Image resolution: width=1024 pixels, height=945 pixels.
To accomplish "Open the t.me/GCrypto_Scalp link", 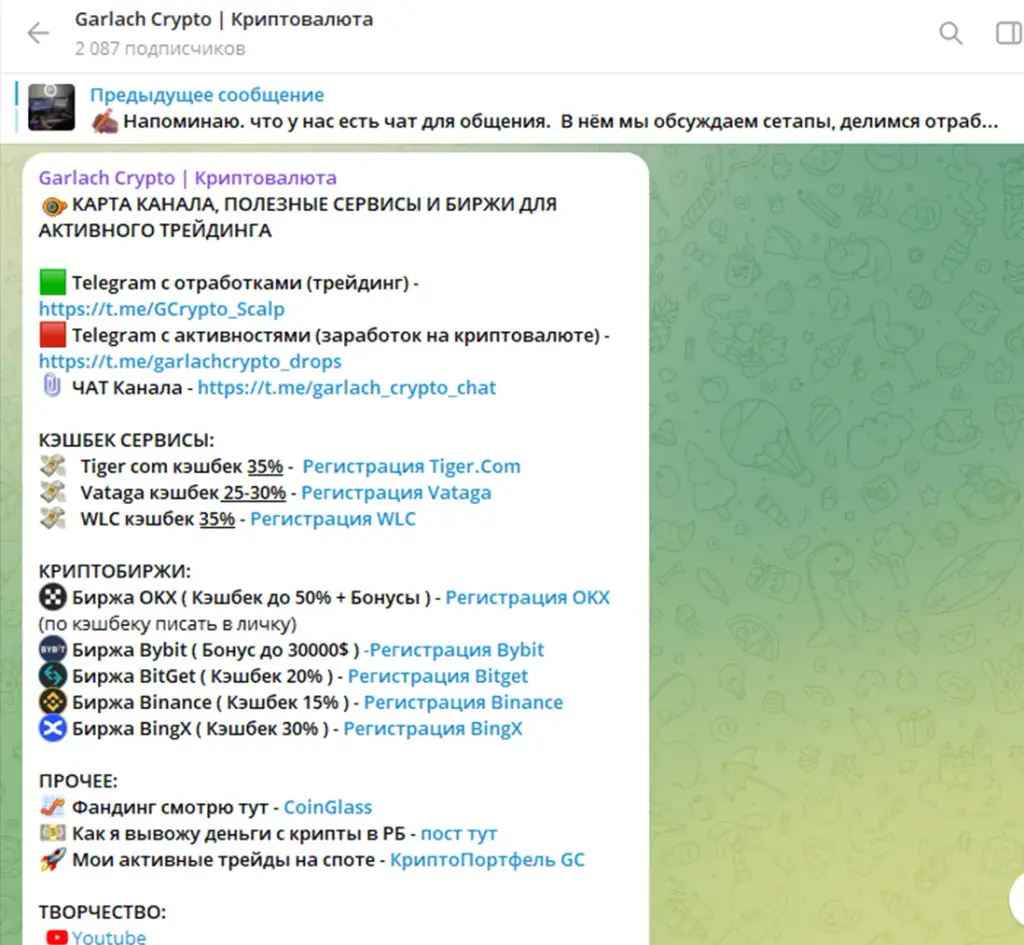I will [161, 309].
